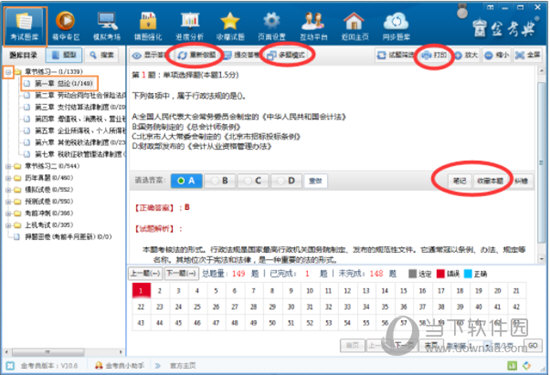Expand the 预测试卷 (0/550) folder
Screen dimensions: 550x375
click(8, 202)
